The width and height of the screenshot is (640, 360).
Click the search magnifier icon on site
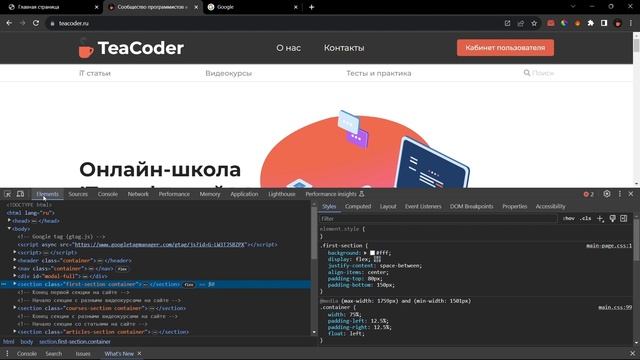pyautogui.click(x=527, y=73)
